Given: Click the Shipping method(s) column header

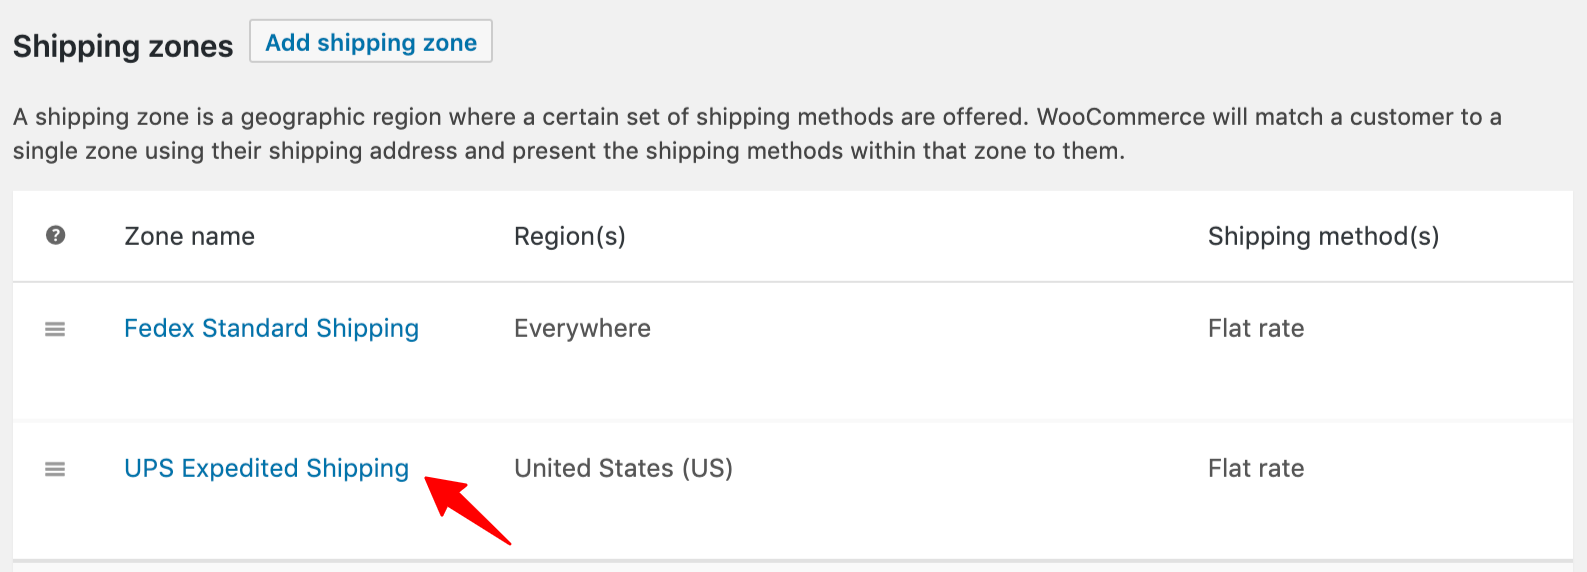Looking at the screenshot, I should (1323, 236).
